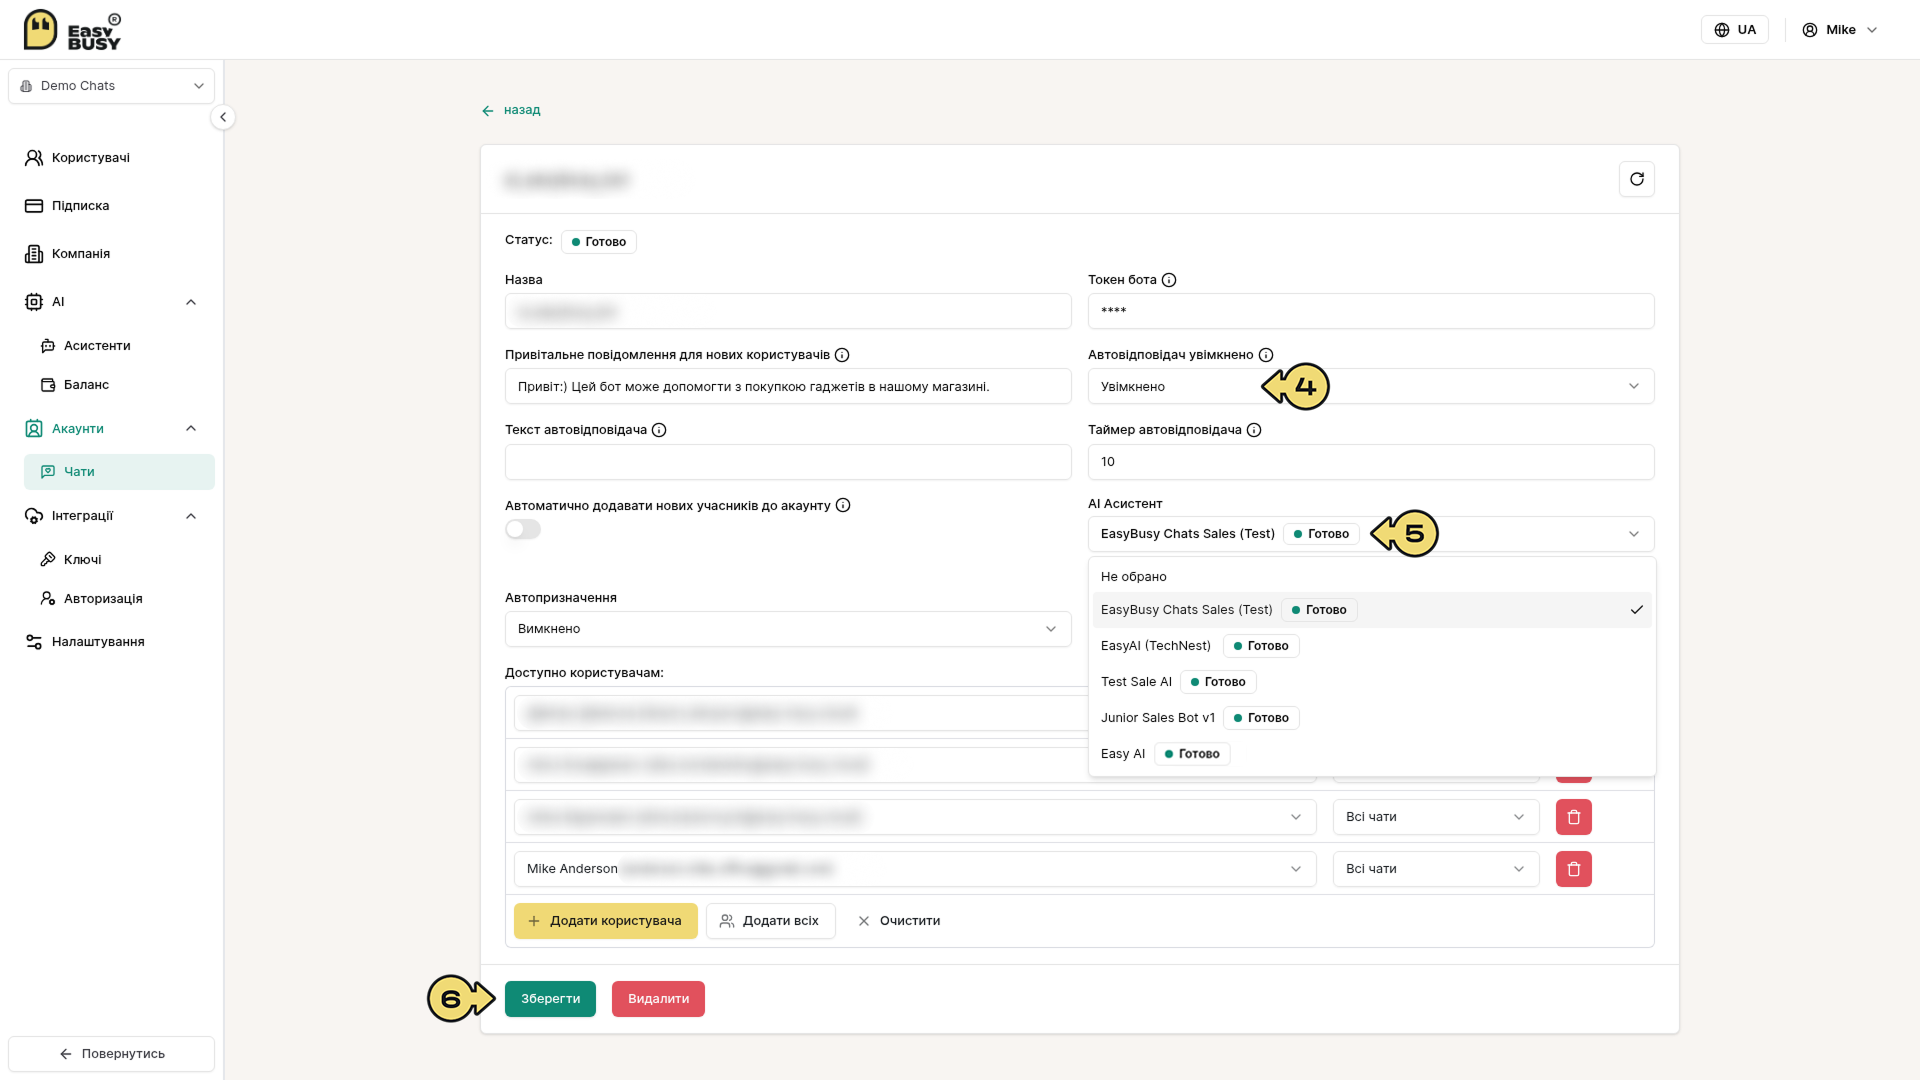Open the Увімкнено autoresponder dropdown
The height and width of the screenshot is (1080, 1920).
coord(1370,387)
